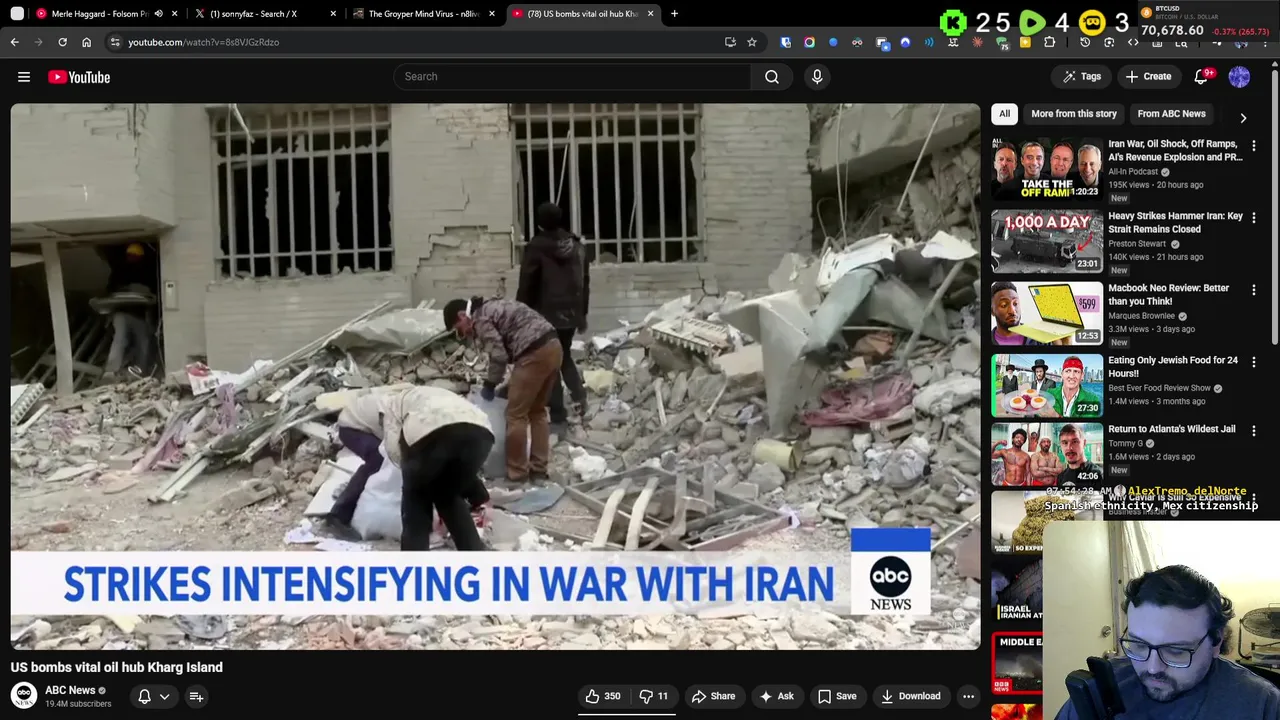Click the green Rumble play icon
1280x720 pixels.
(1031, 22)
